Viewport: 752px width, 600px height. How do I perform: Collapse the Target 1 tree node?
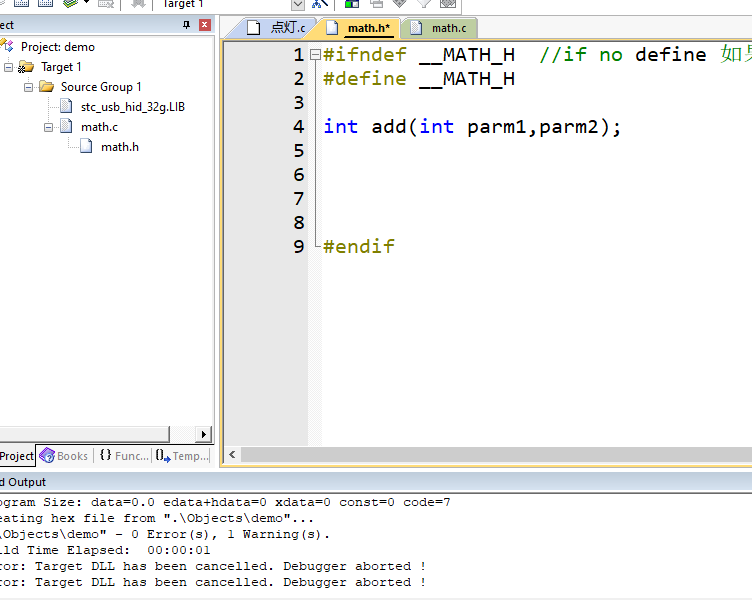click(9, 67)
